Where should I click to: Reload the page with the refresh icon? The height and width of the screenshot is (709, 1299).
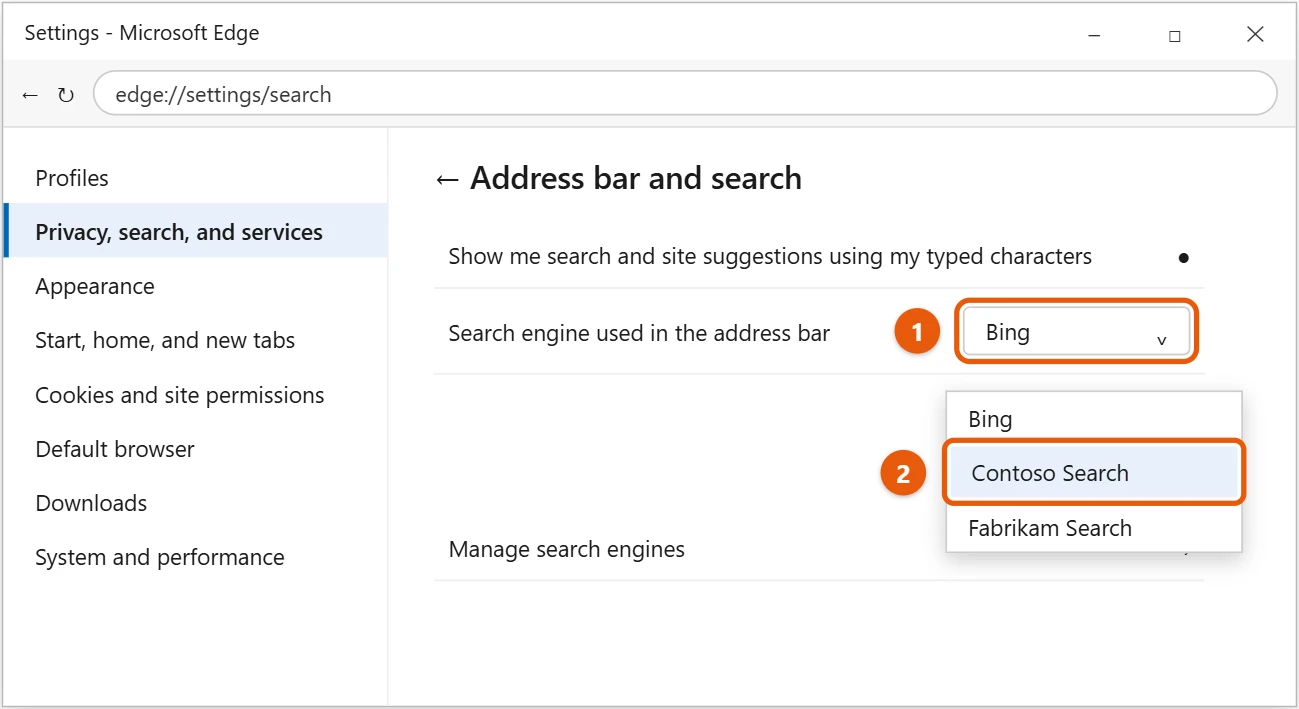66,95
